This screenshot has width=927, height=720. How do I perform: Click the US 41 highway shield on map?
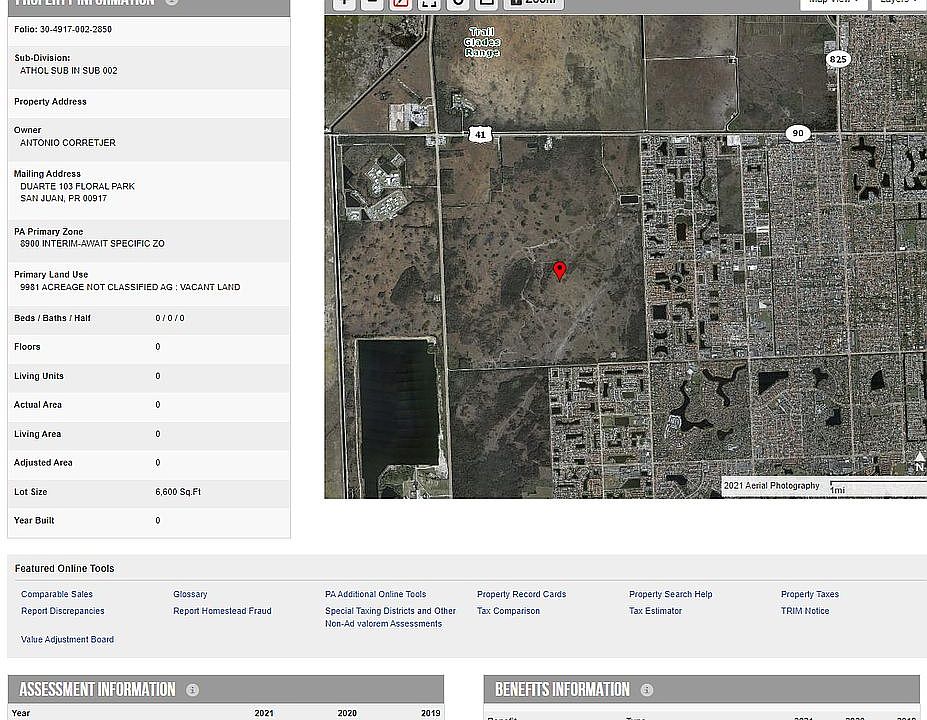tap(480, 134)
